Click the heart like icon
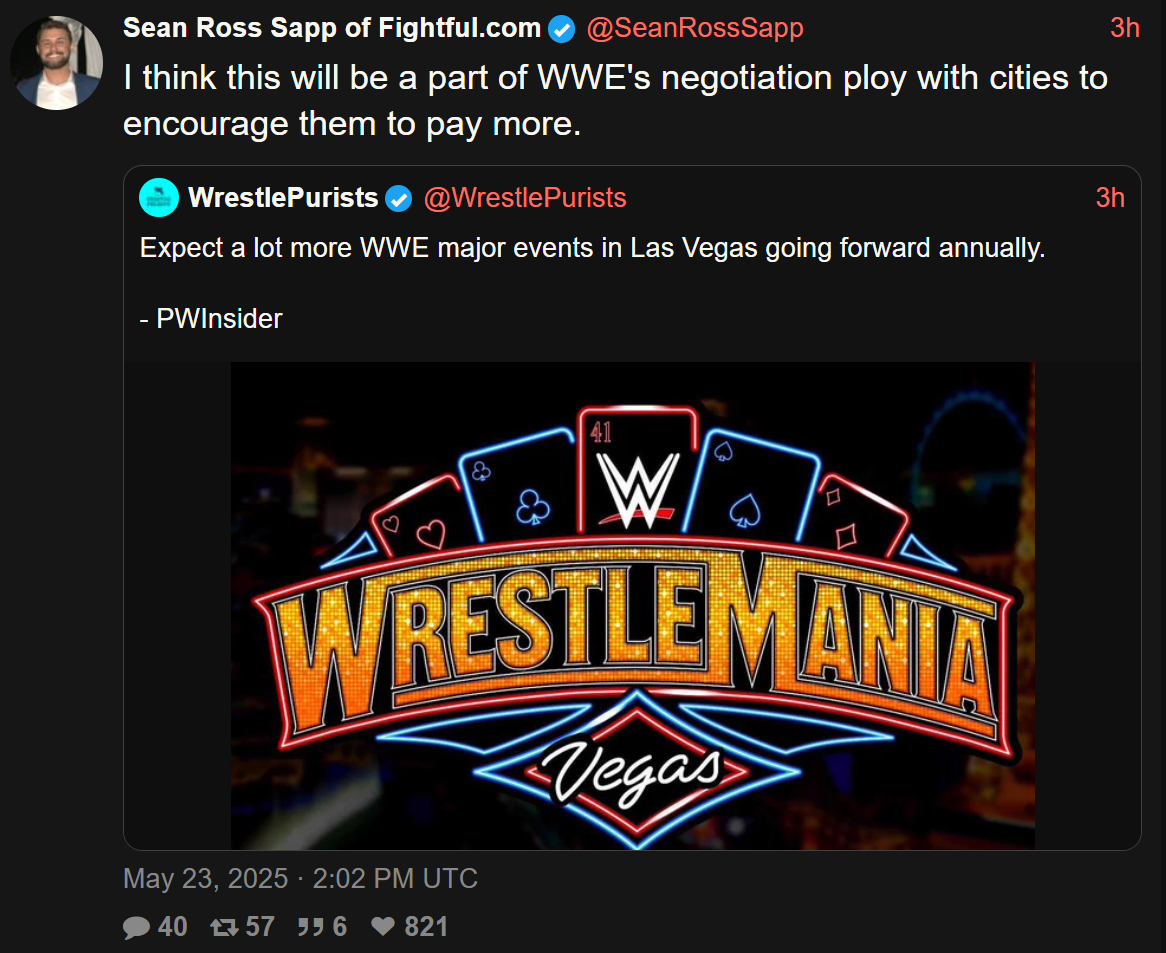 pos(383,926)
